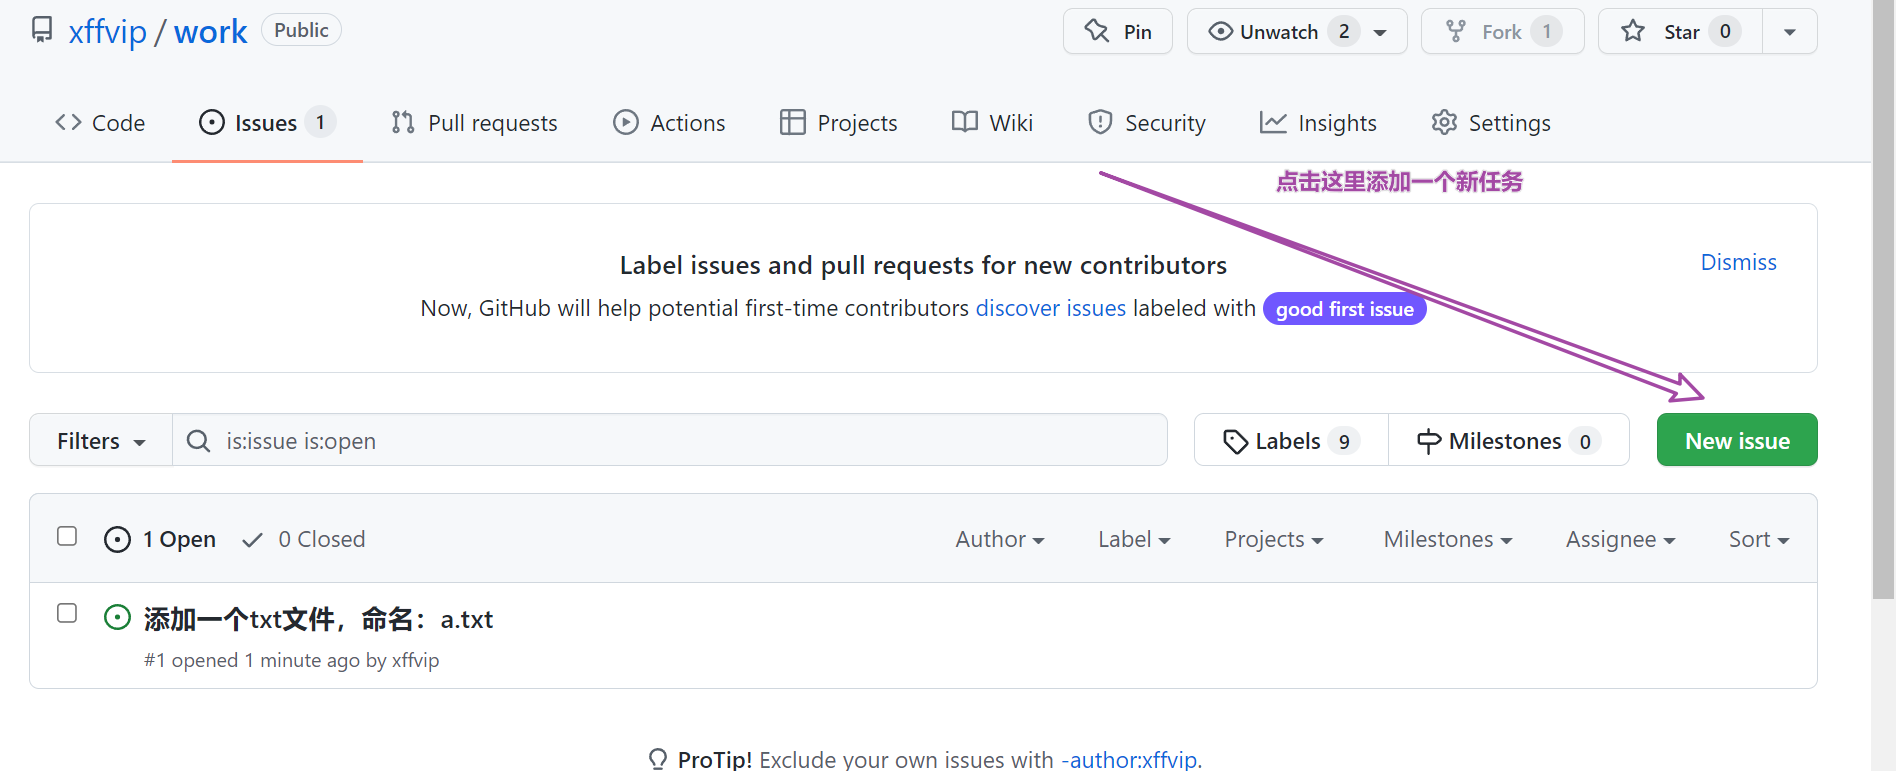Check the box for issue a.txt
Viewport: 1896px width, 771px height.
(67, 613)
